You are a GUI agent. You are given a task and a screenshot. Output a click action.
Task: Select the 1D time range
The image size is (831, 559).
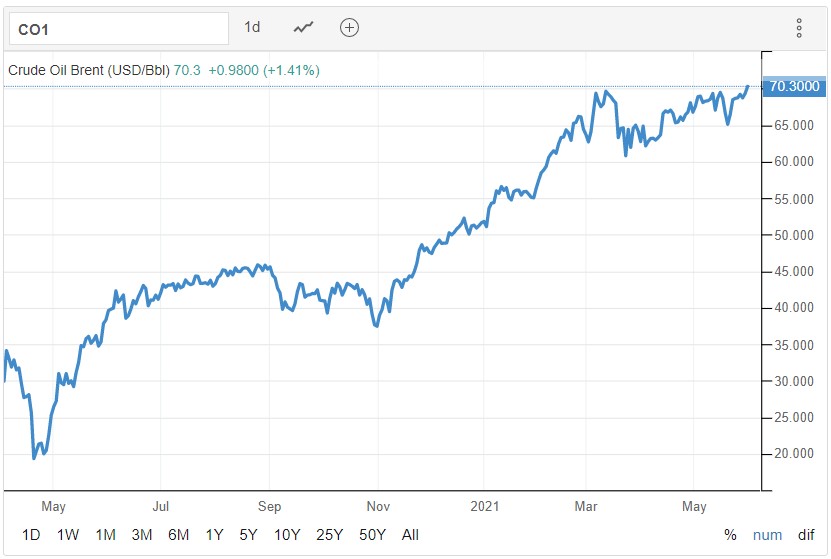coord(31,535)
